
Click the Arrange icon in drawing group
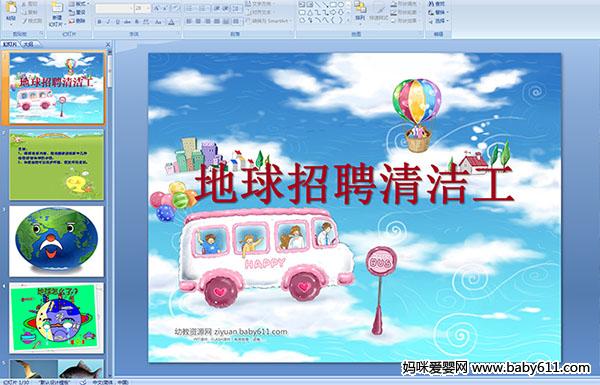pos(360,11)
